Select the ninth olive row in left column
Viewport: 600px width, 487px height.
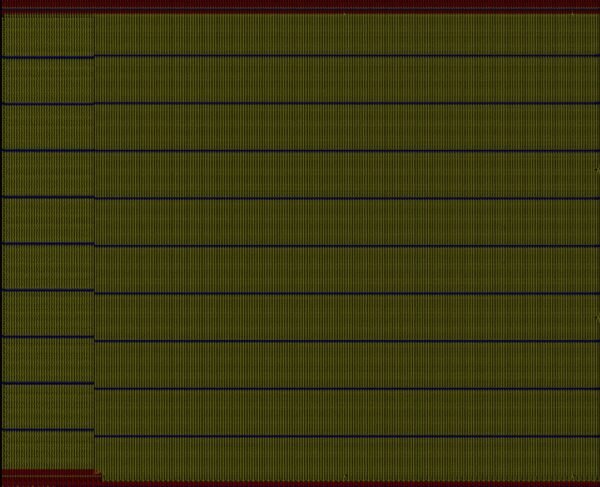click(x=47, y=407)
